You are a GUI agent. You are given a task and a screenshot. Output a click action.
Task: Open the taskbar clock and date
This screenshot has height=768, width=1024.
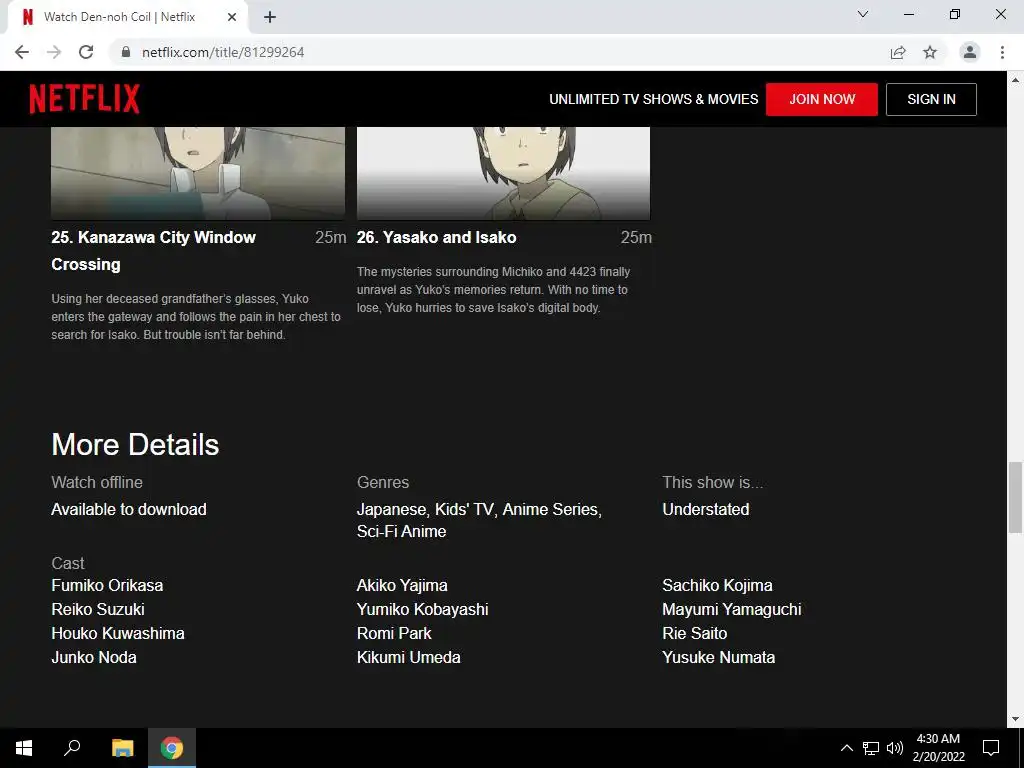coord(938,748)
